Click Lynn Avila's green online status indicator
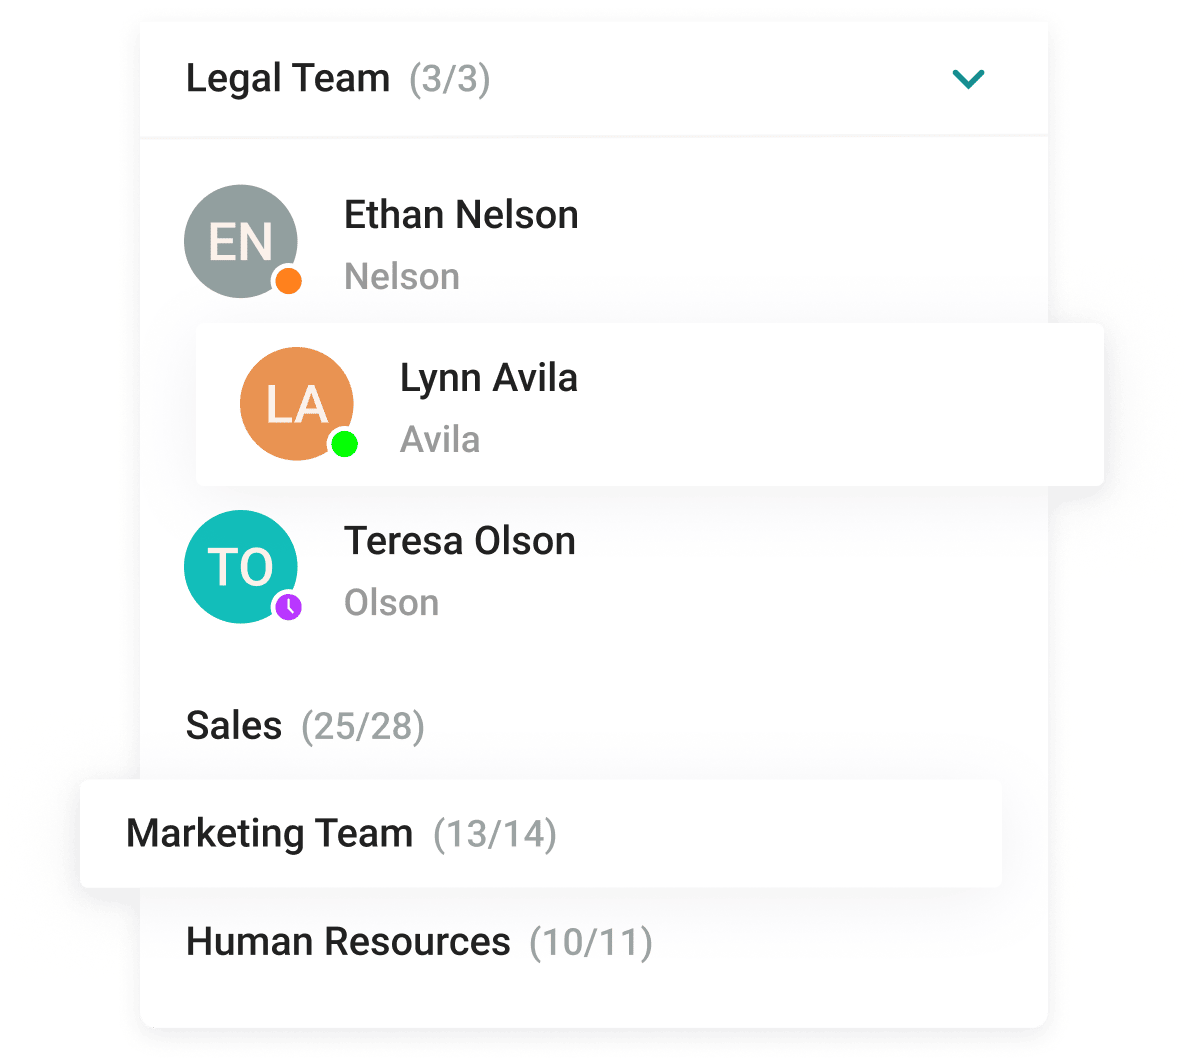Screen dimensions: 1184x1064 point(345,445)
